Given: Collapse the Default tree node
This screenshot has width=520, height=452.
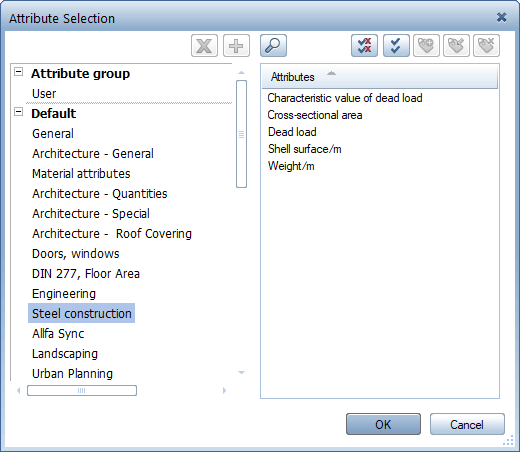Looking at the screenshot, I should point(19,112).
